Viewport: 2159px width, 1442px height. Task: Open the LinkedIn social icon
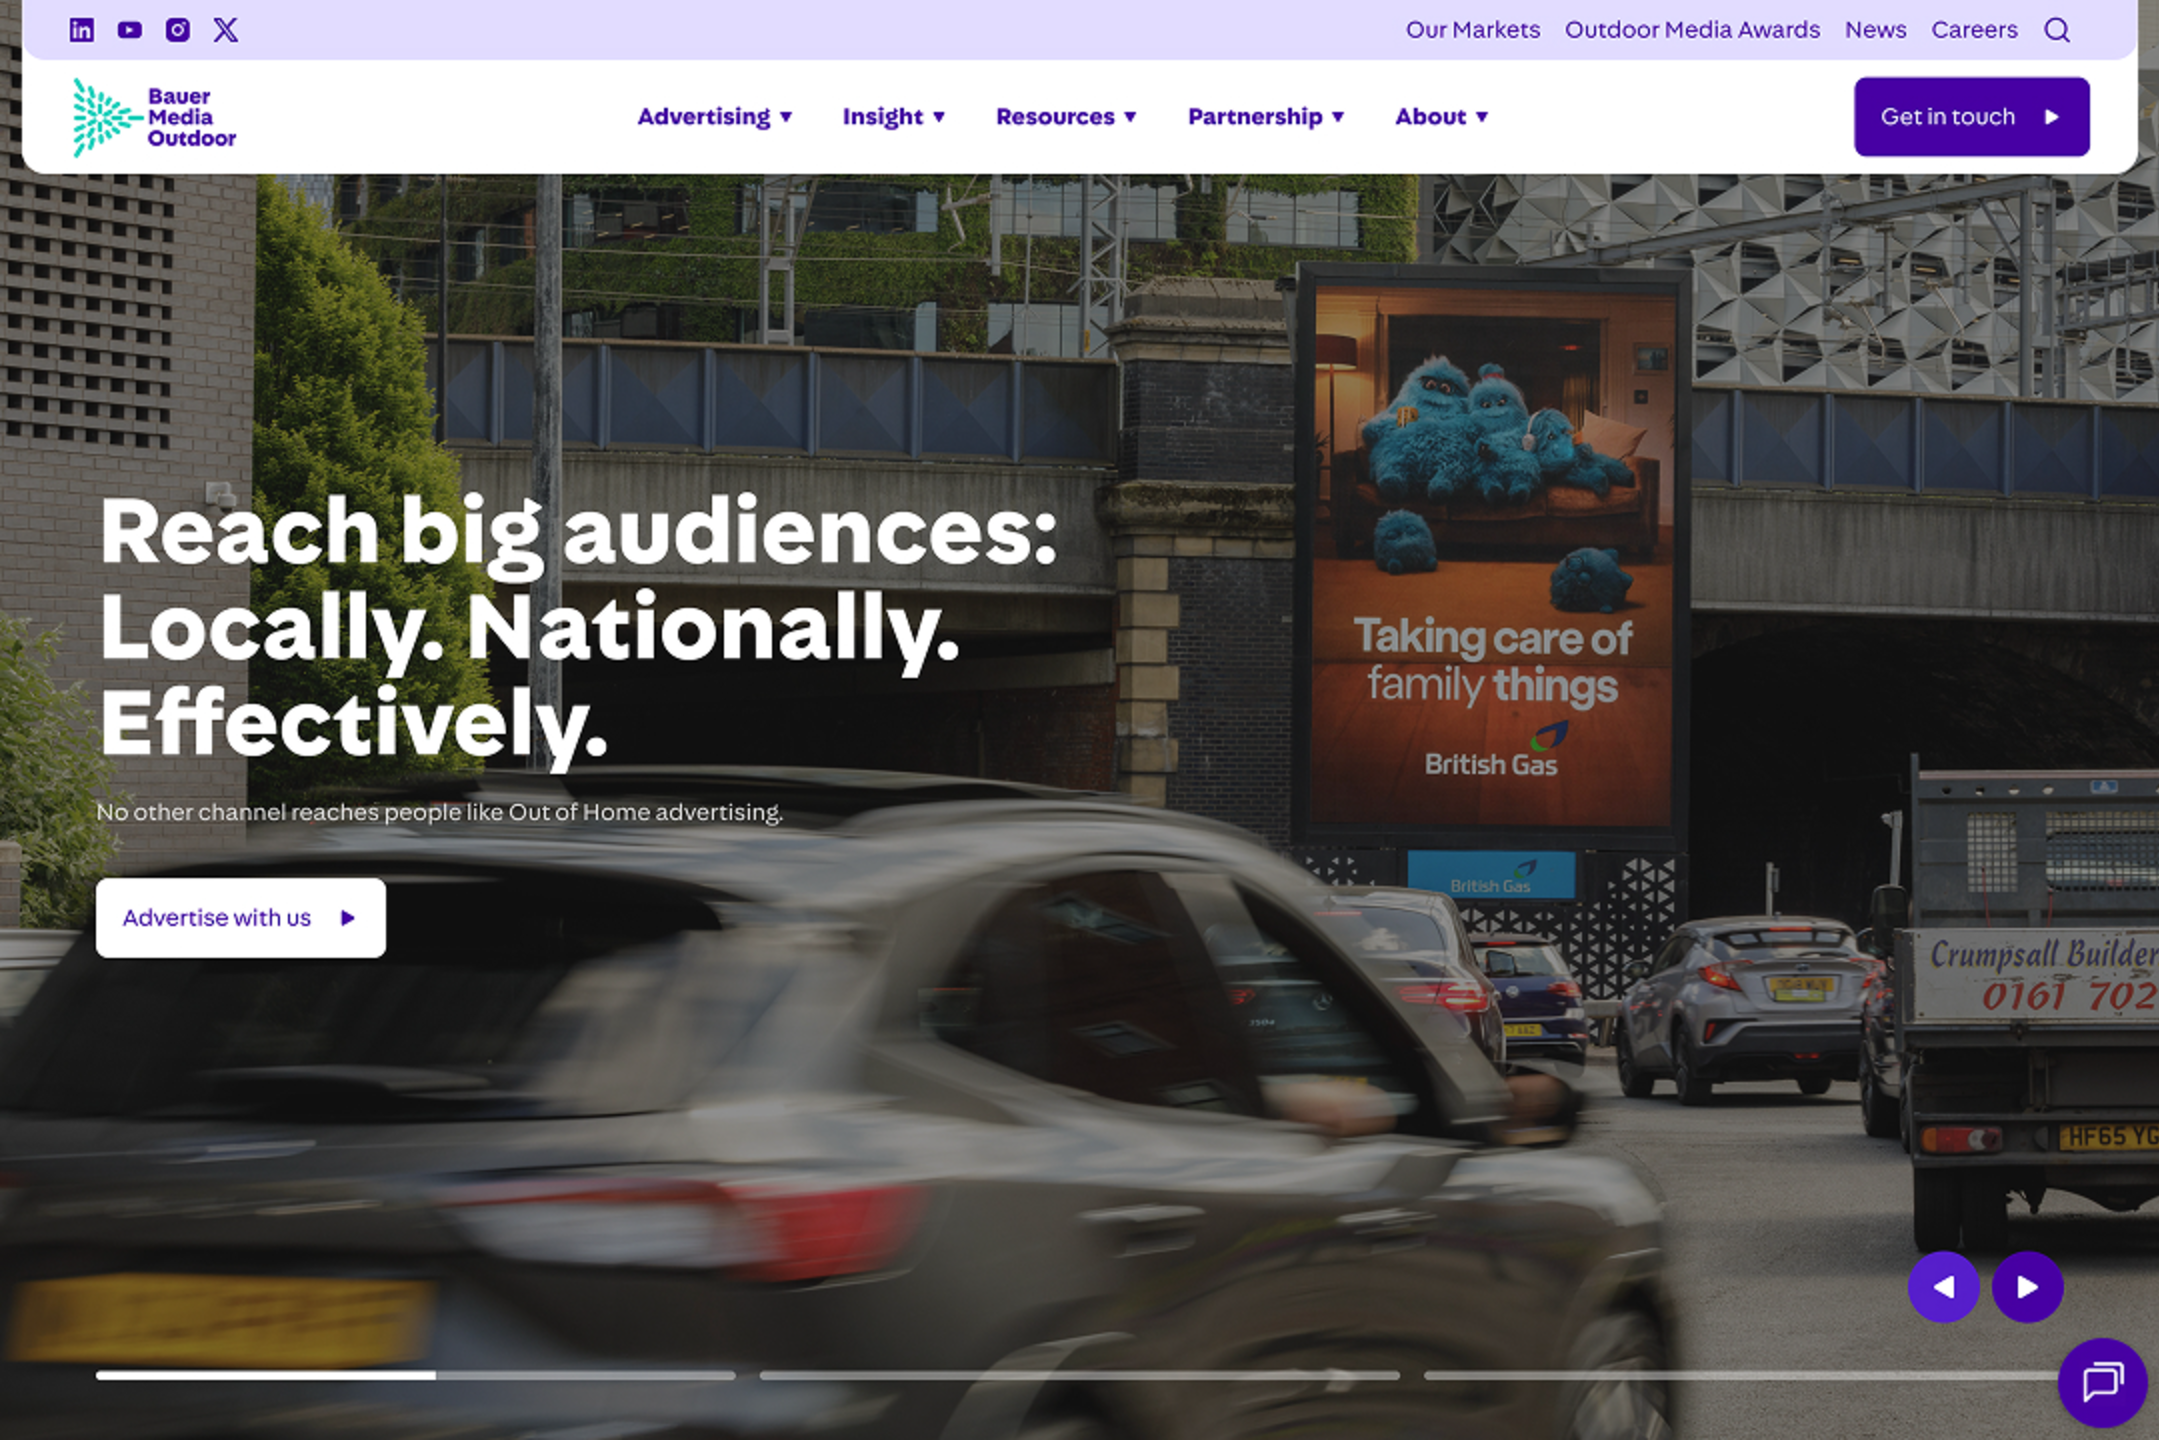(x=82, y=30)
